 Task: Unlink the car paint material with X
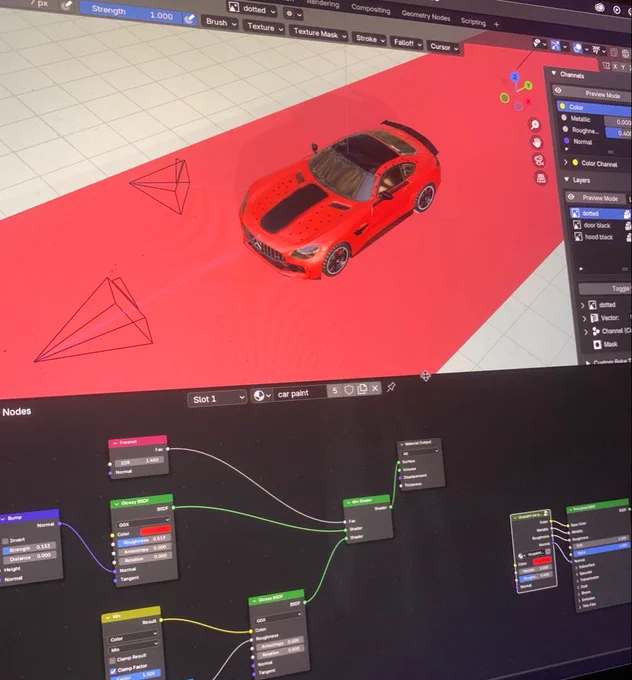[375, 388]
